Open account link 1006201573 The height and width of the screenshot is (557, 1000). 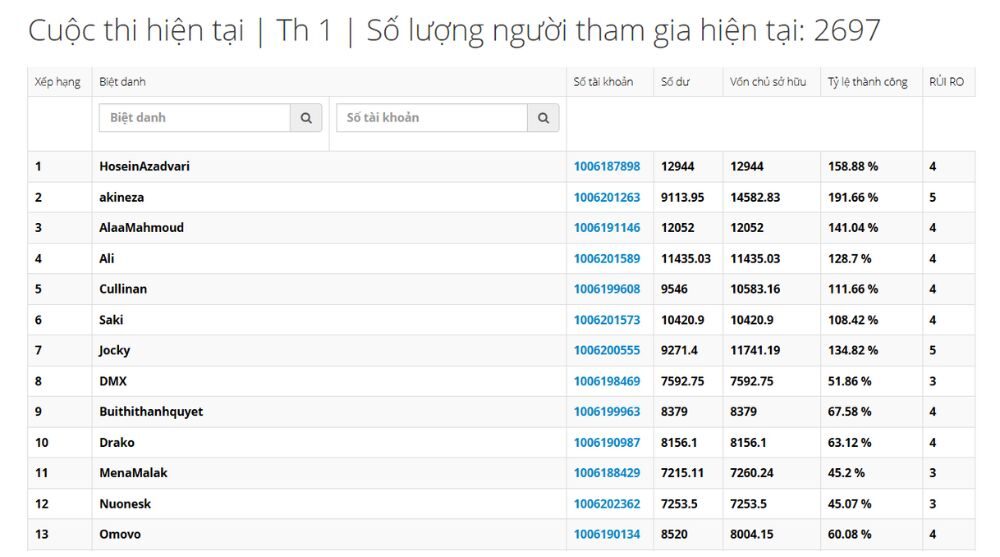click(x=607, y=320)
